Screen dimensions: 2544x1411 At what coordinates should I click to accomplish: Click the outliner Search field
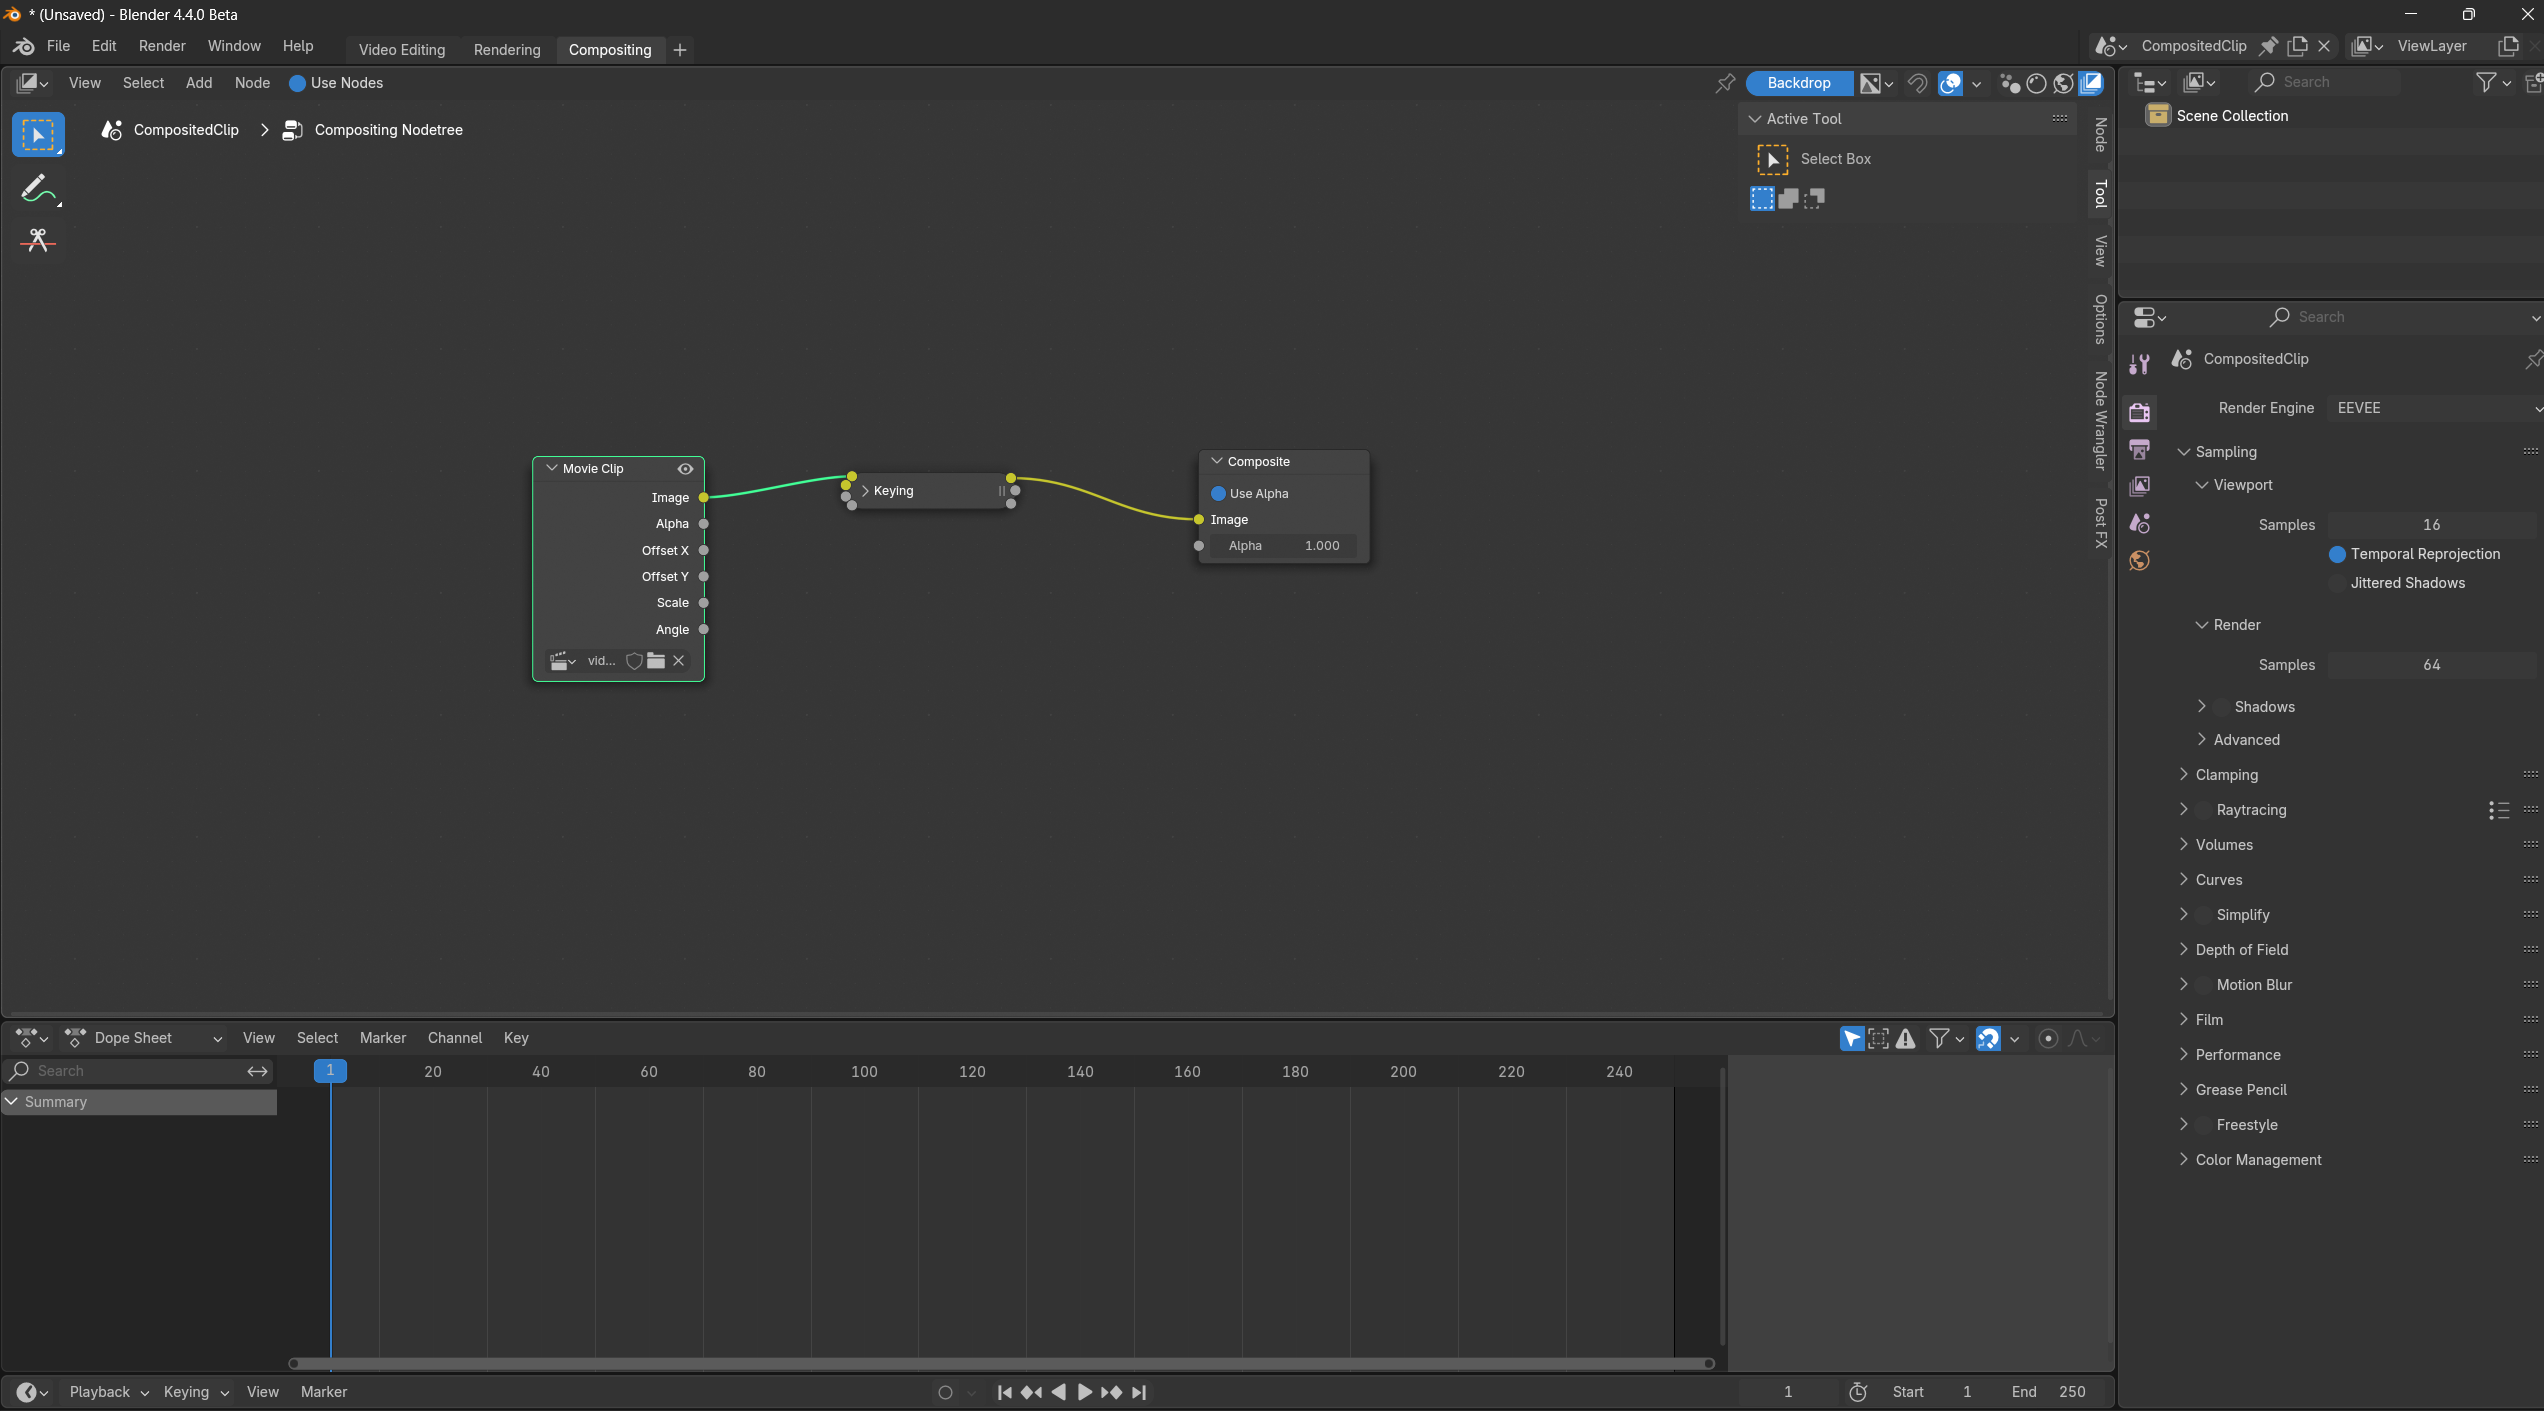click(2326, 82)
